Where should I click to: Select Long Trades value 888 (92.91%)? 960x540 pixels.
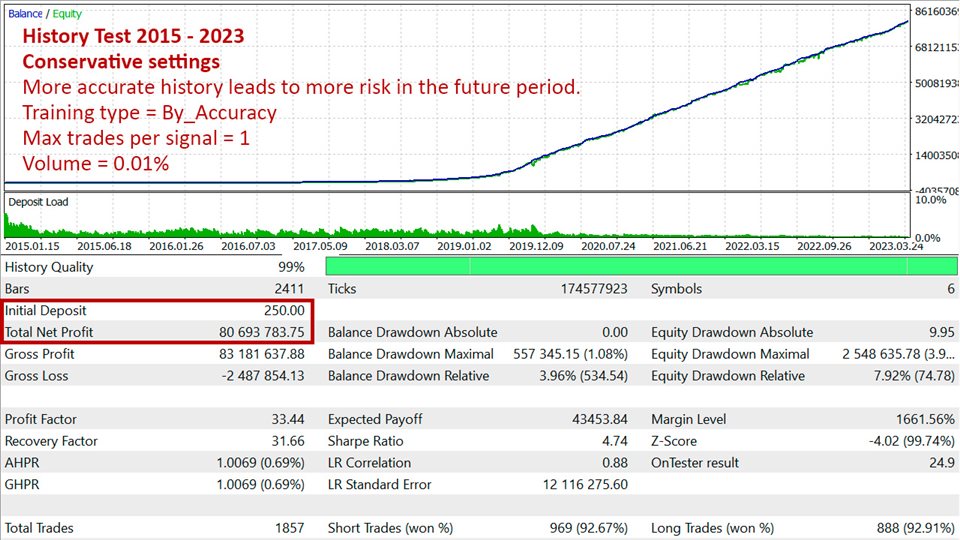(915, 528)
